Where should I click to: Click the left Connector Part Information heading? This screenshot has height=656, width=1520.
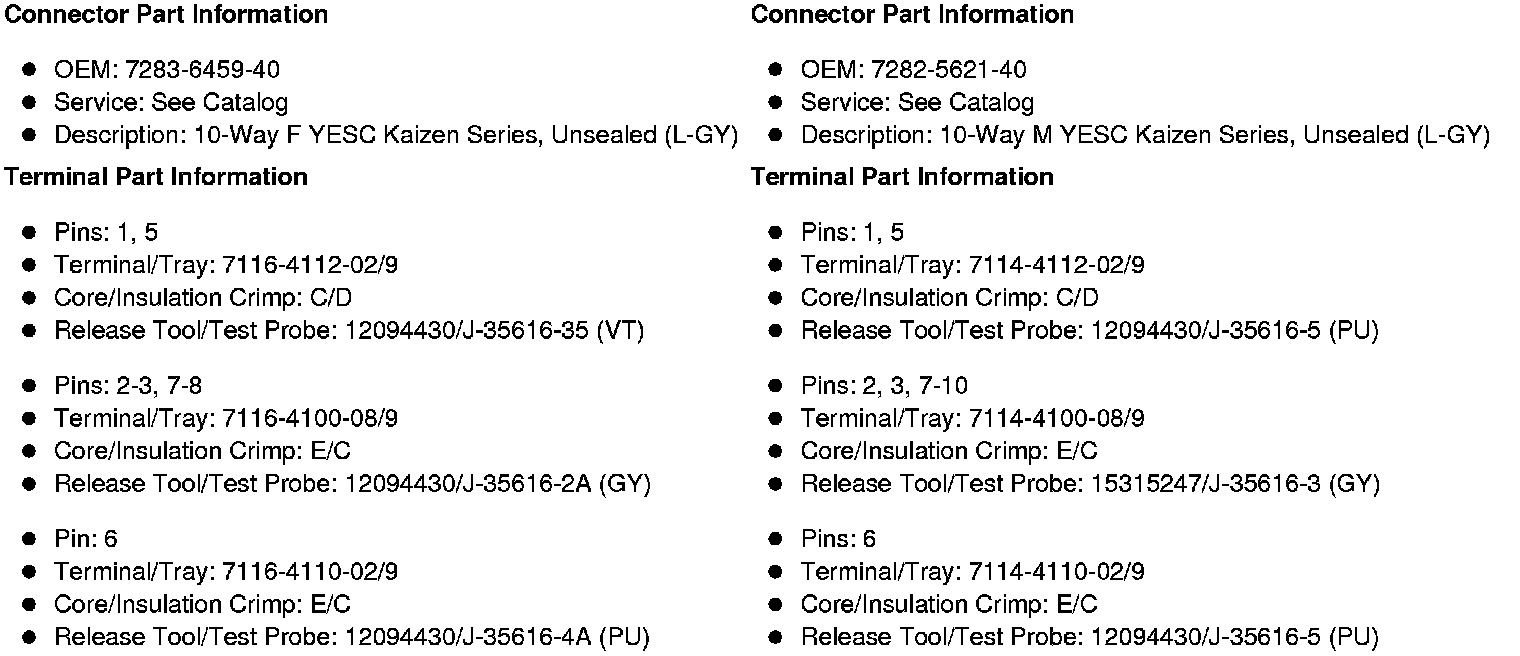[166, 15]
